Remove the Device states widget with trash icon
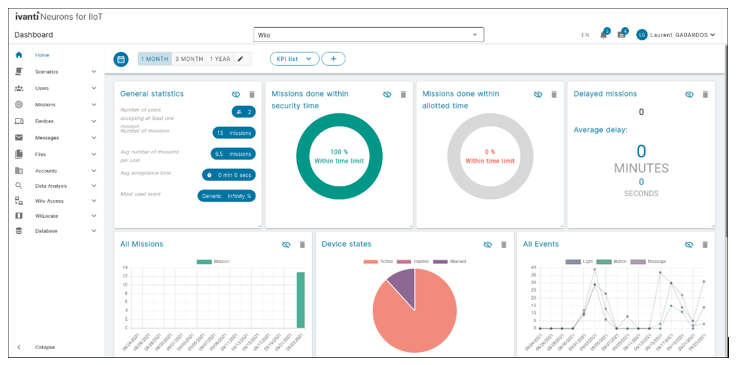Image resolution: width=738 pixels, height=365 pixels. pos(504,245)
